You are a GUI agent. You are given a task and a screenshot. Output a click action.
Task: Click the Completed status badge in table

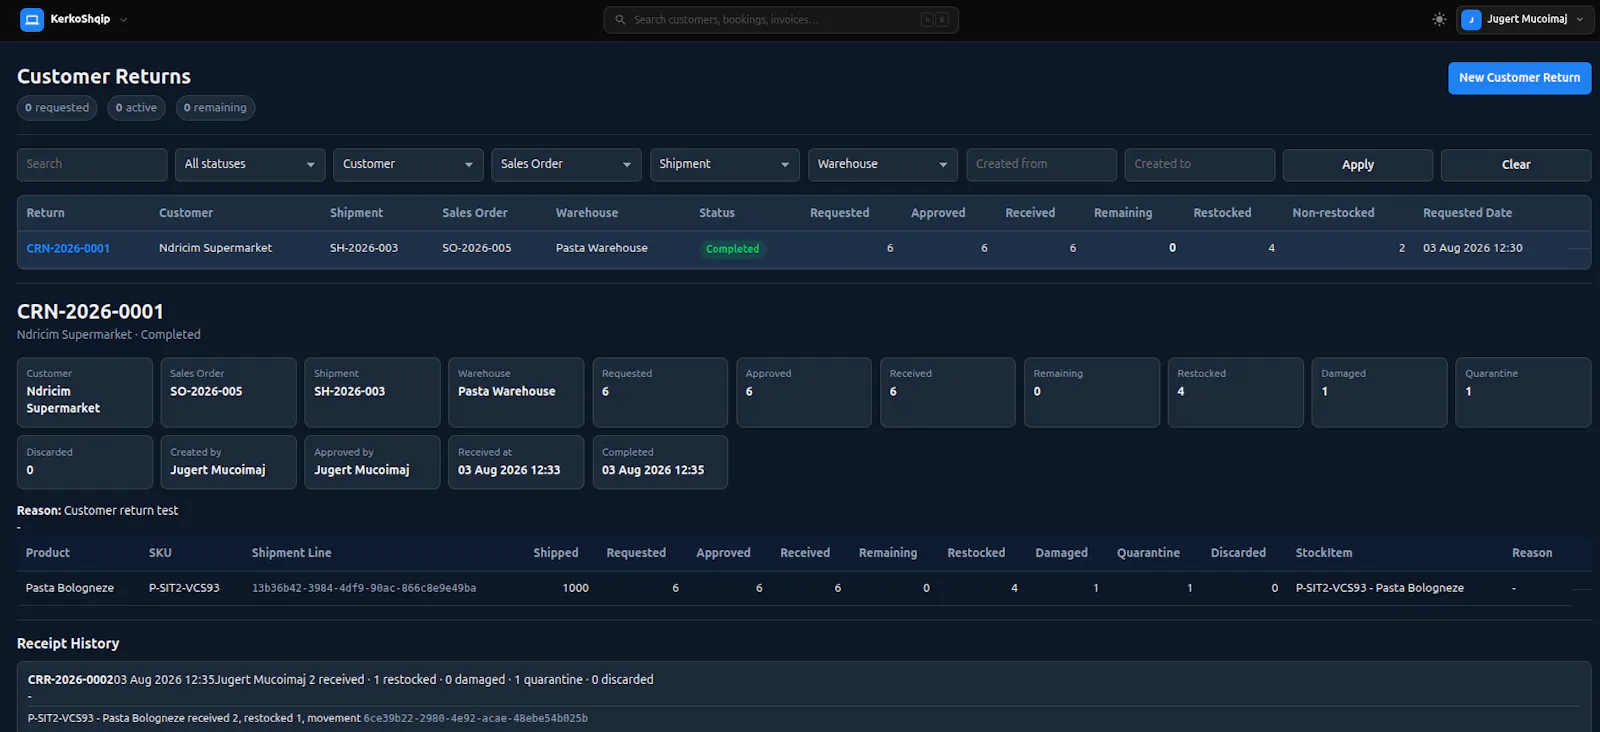(732, 249)
